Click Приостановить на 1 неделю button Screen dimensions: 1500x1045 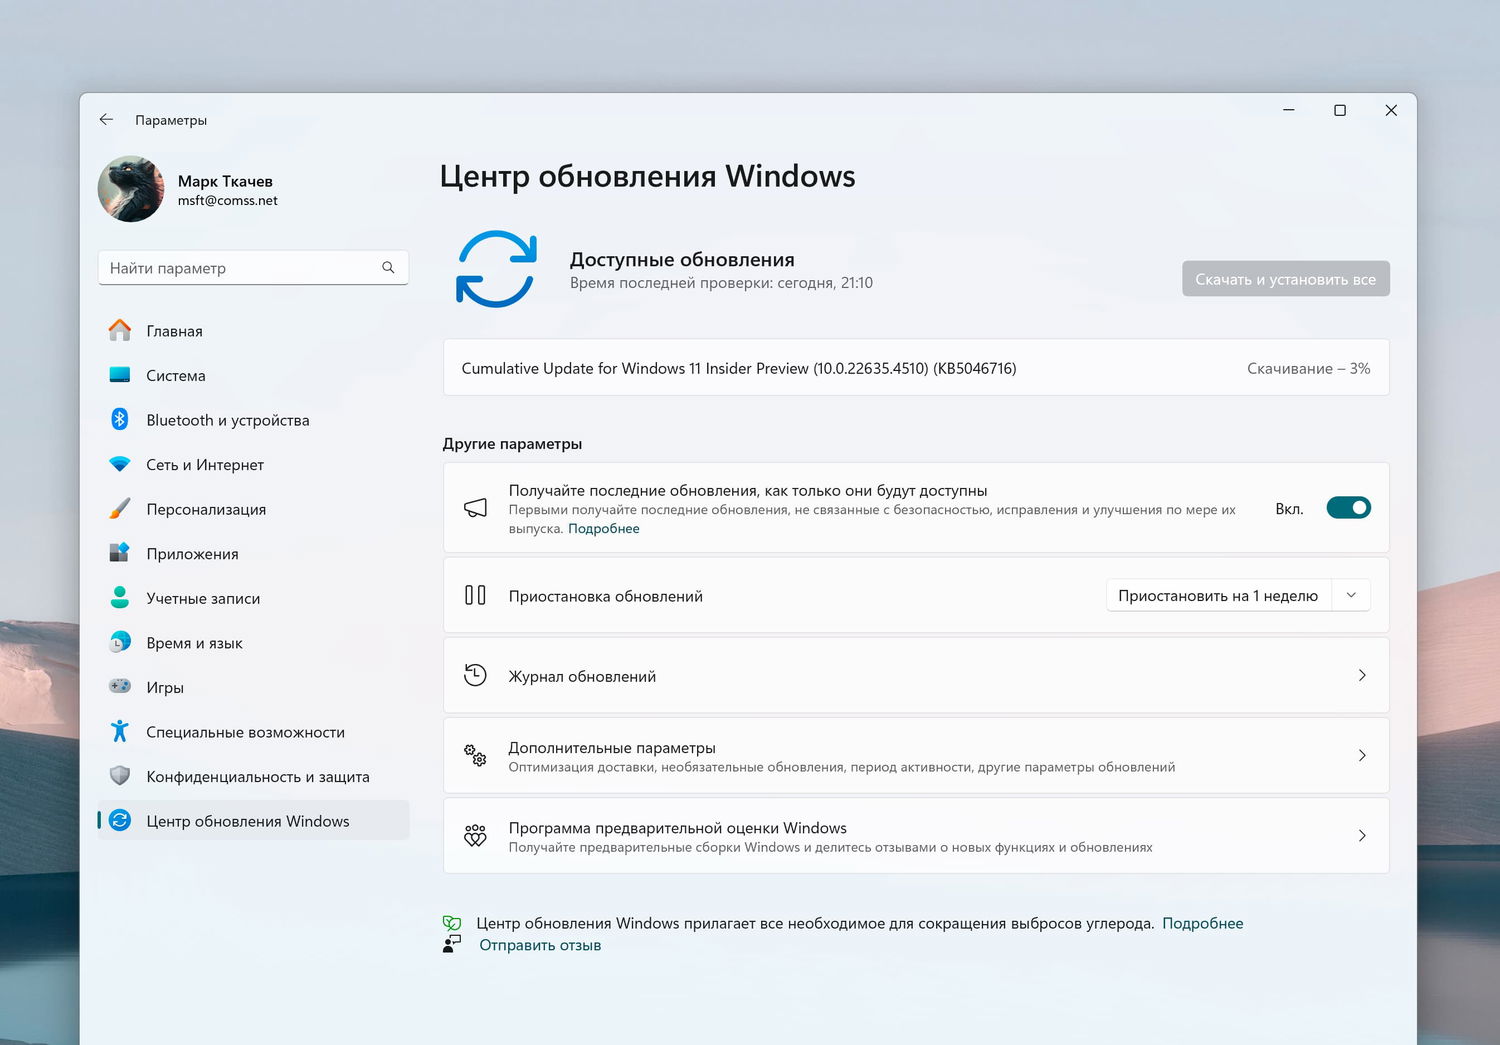[x=1218, y=595]
